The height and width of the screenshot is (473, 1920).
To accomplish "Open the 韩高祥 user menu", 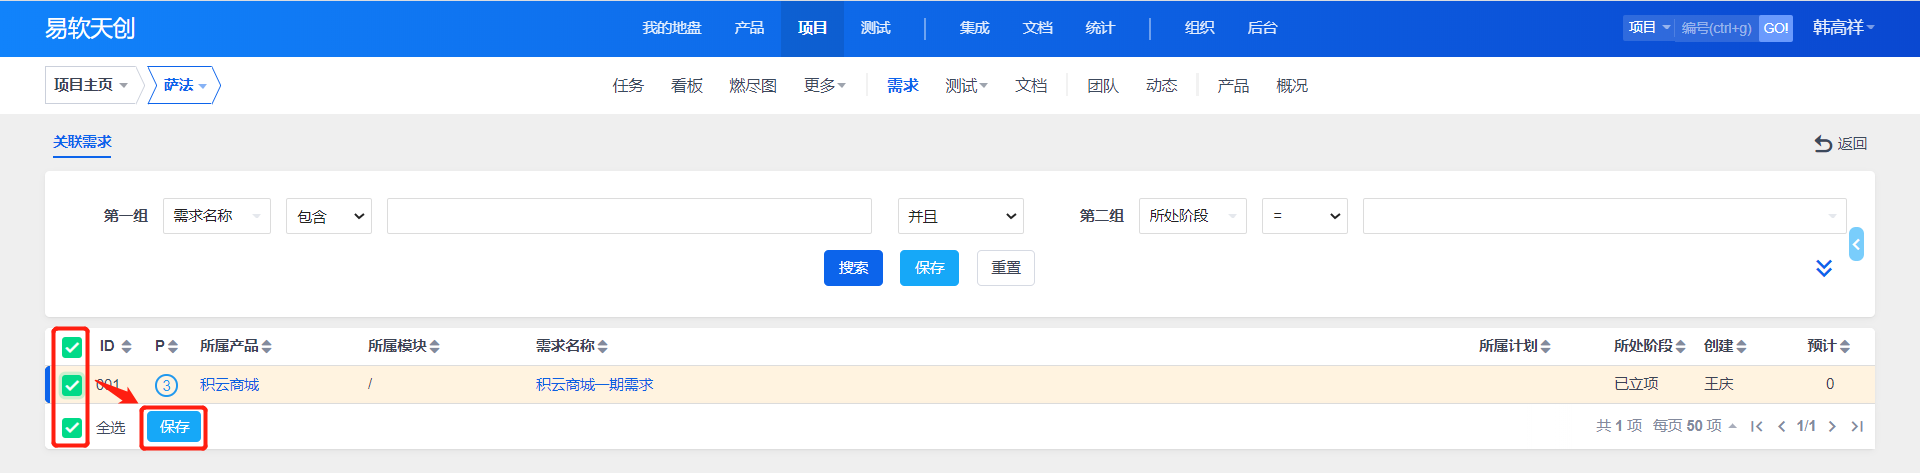I will coord(1842,28).
